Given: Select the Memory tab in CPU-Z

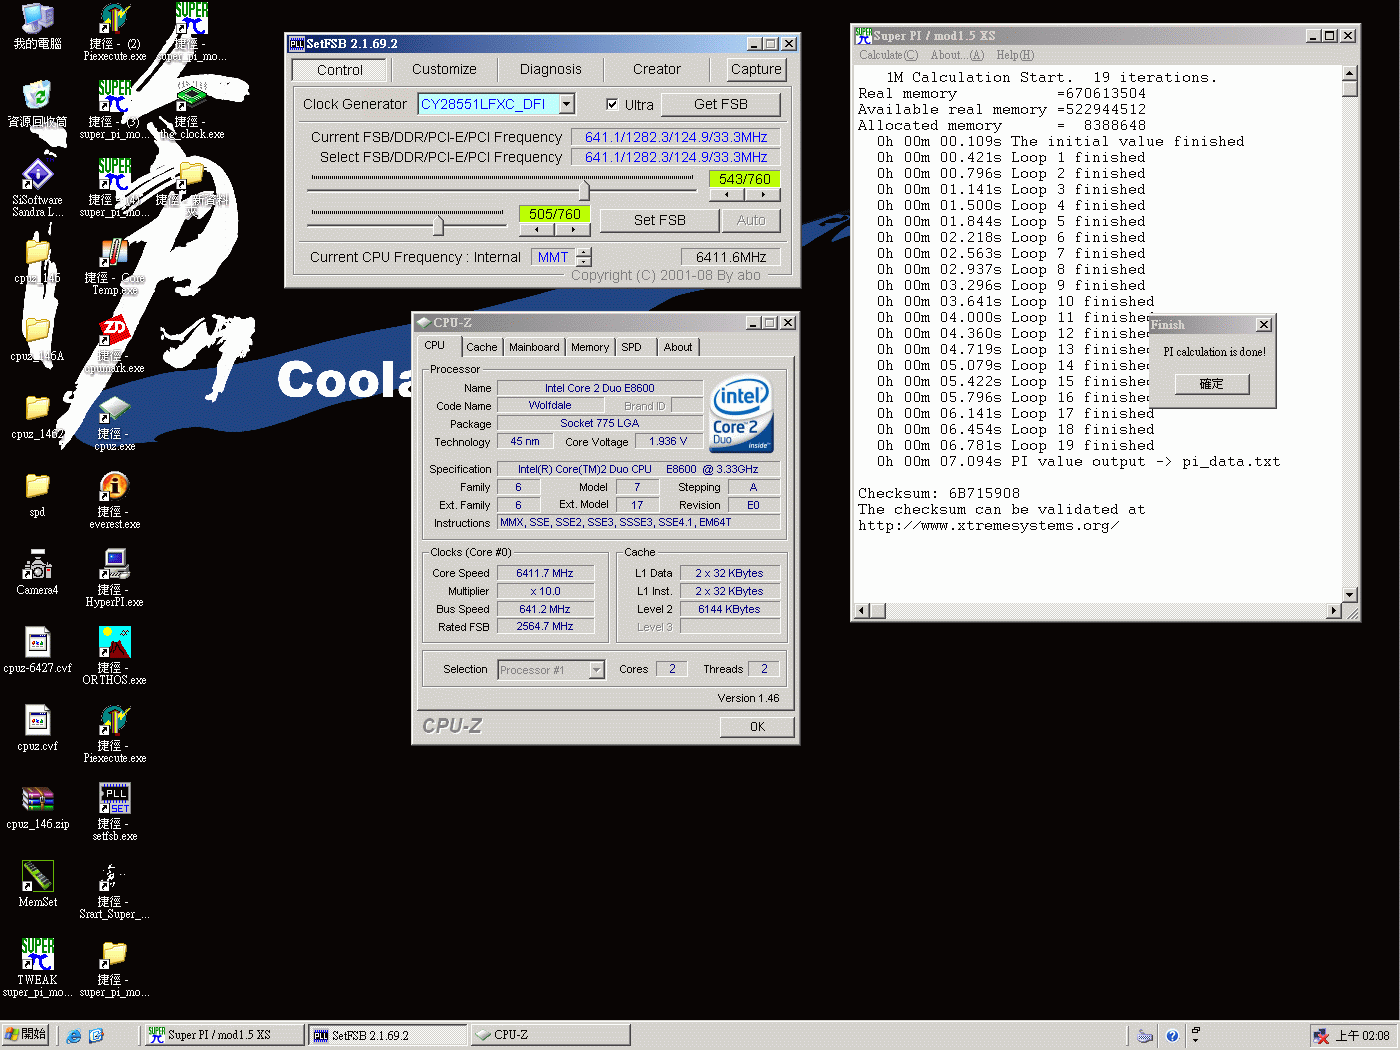Looking at the screenshot, I should 590,347.
